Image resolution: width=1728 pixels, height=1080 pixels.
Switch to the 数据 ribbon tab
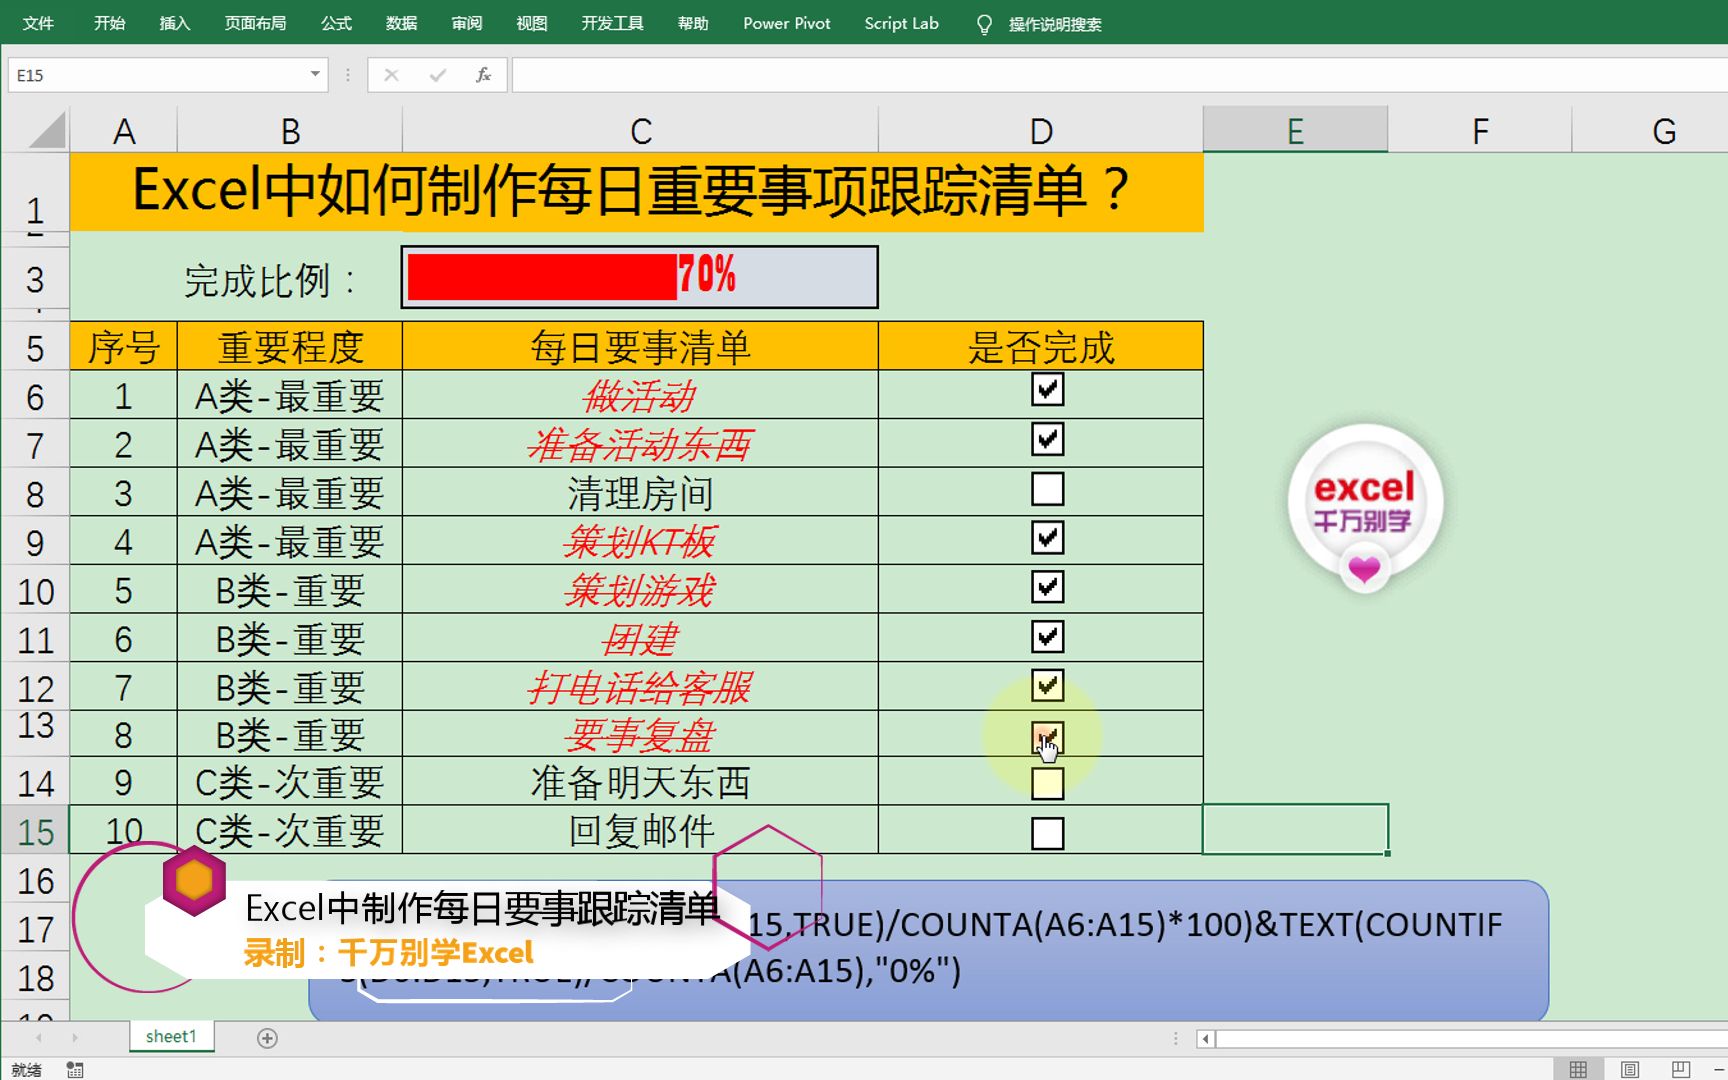400,23
